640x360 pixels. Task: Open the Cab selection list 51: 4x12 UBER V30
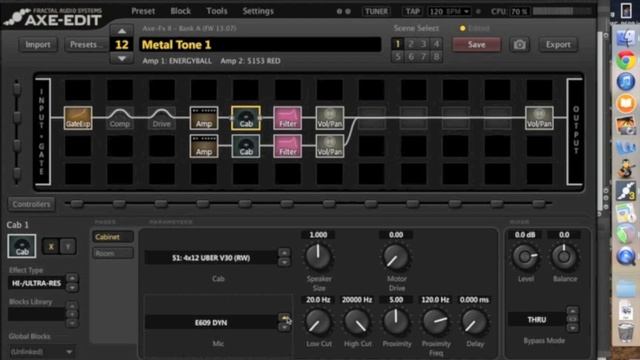[211, 258]
